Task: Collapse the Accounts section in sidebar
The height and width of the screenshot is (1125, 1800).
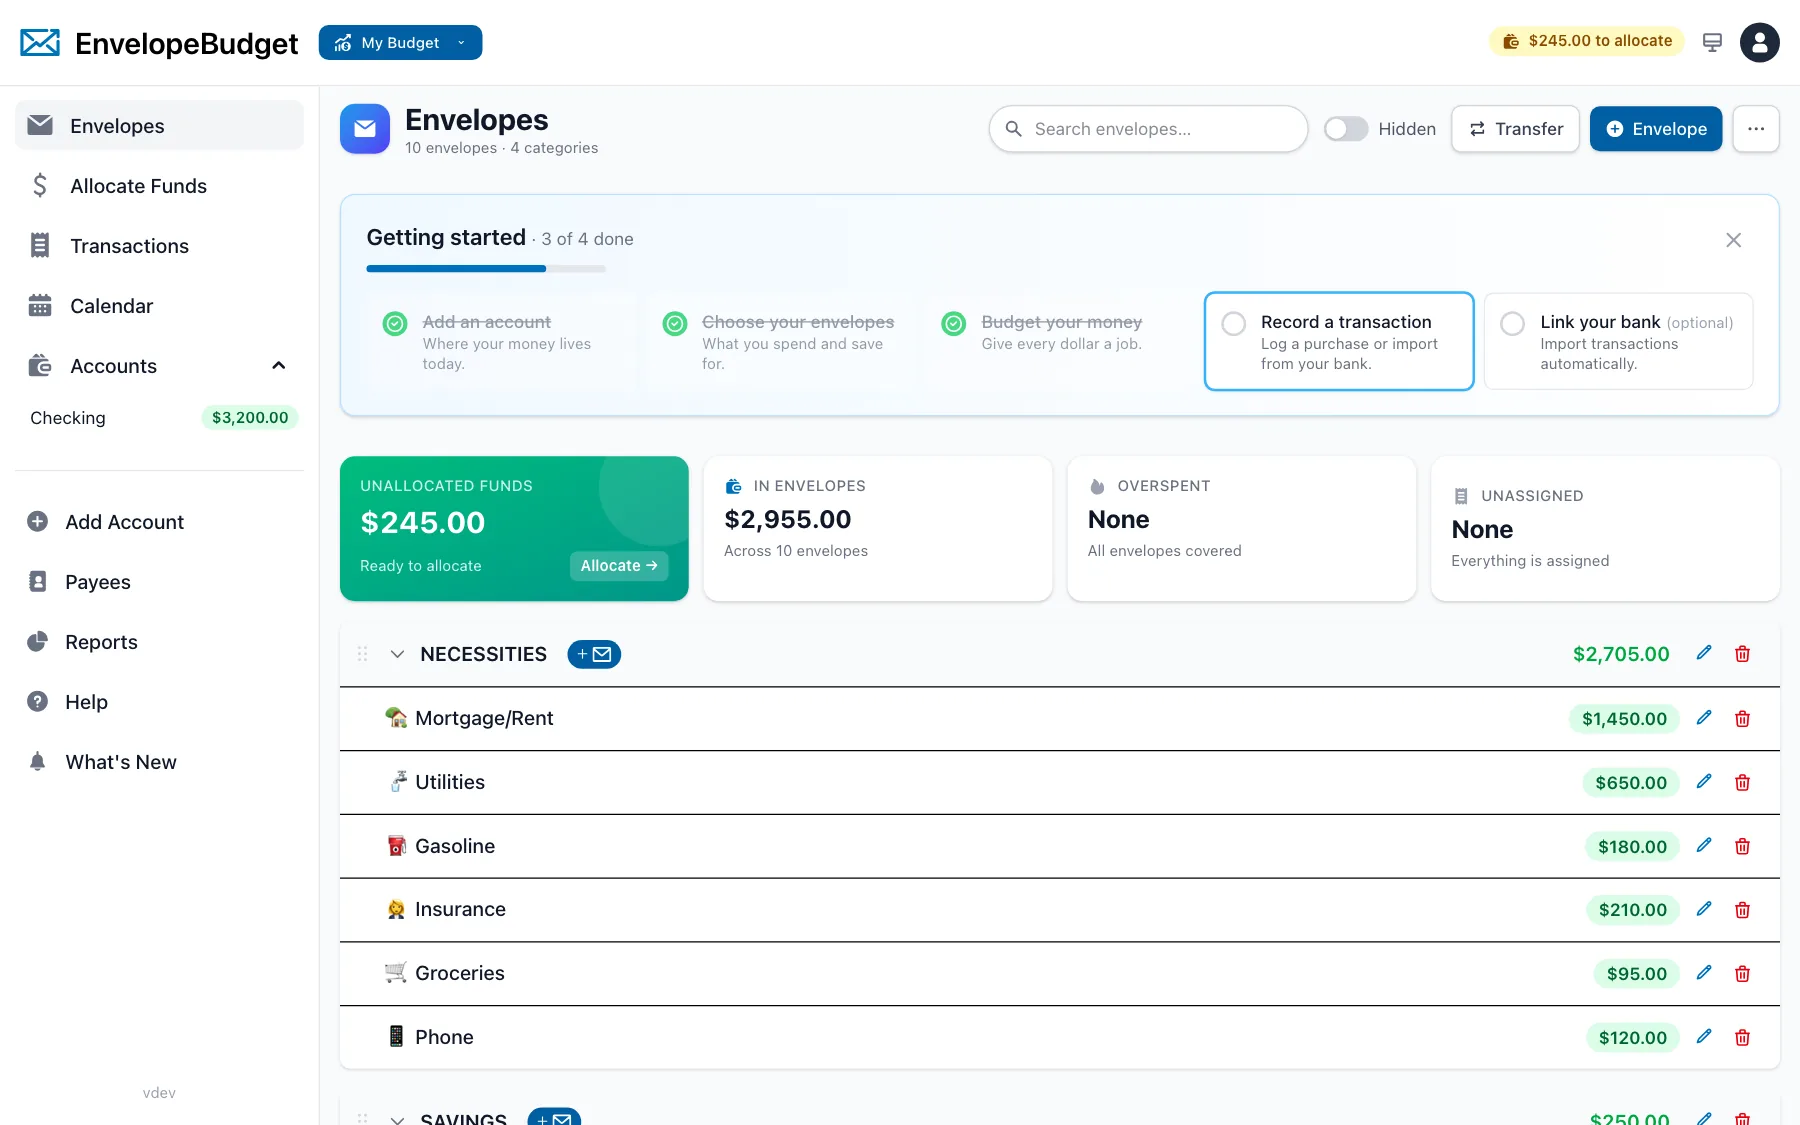Action: [279, 366]
